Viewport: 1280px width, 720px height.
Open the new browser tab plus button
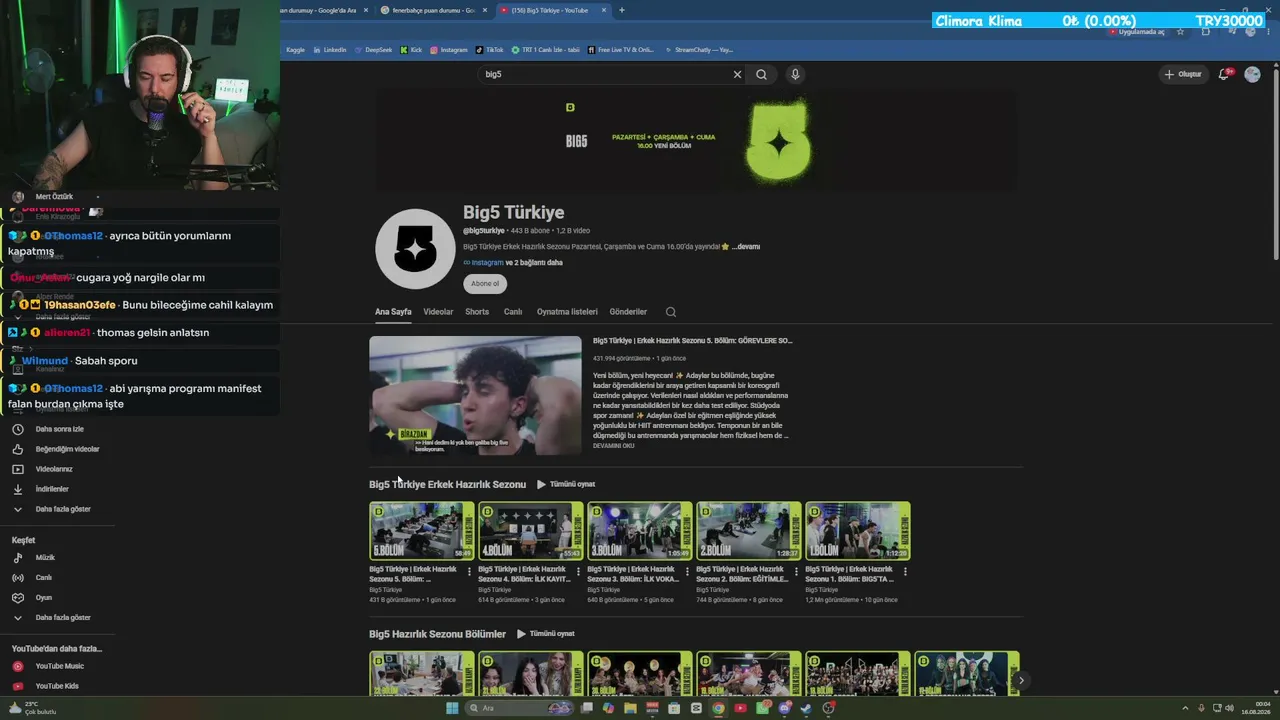[622, 10]
